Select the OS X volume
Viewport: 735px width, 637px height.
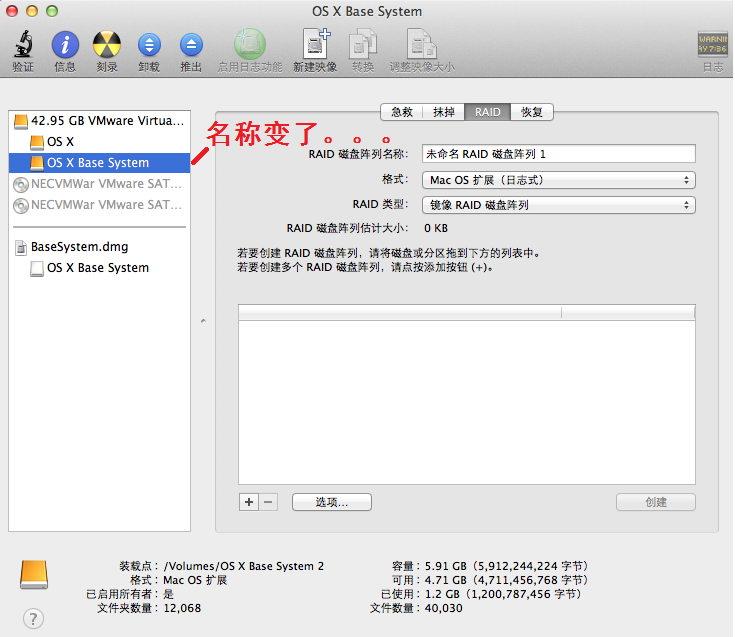[x=99, y=142]
